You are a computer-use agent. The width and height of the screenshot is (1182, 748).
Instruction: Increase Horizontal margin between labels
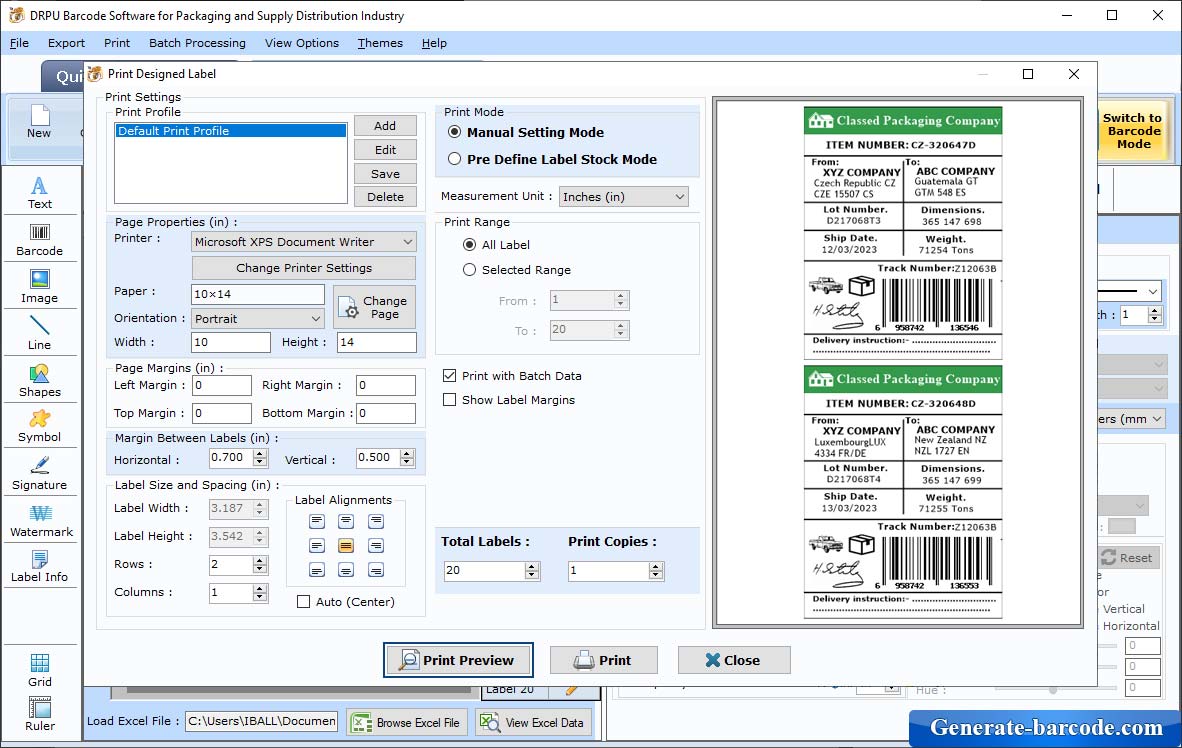(x=260, y=453)
